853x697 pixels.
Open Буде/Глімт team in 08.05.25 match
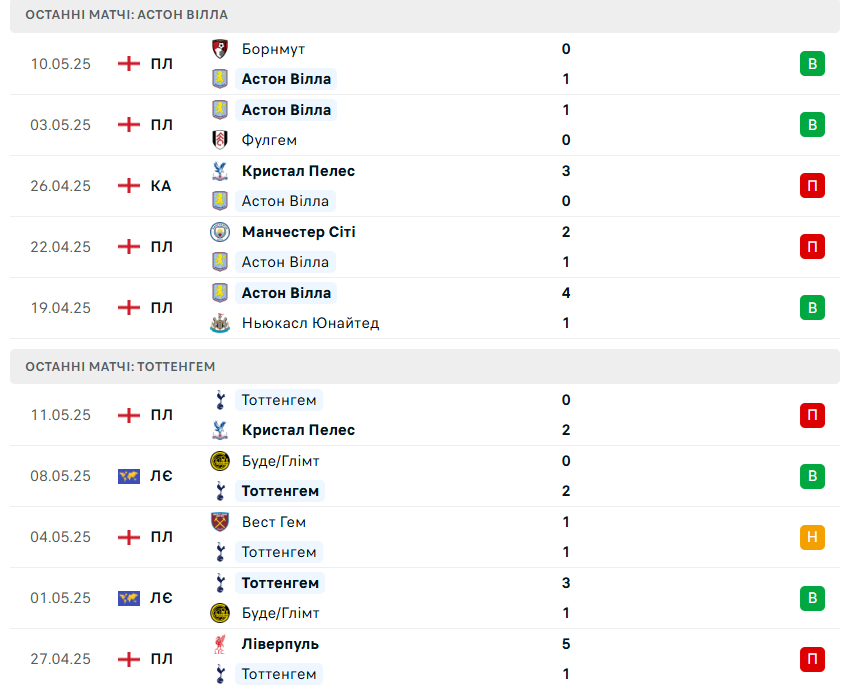click(x=281, y=461)
